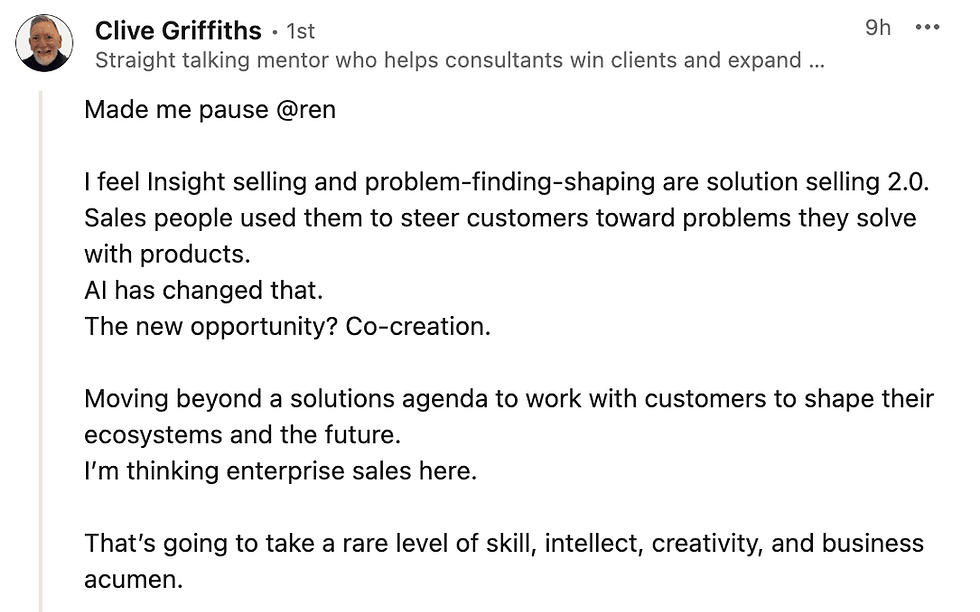Click 'The new opportunity? Co-creation.' line
Viewport: 980px width, 612px height.
[x=288, y=326]
